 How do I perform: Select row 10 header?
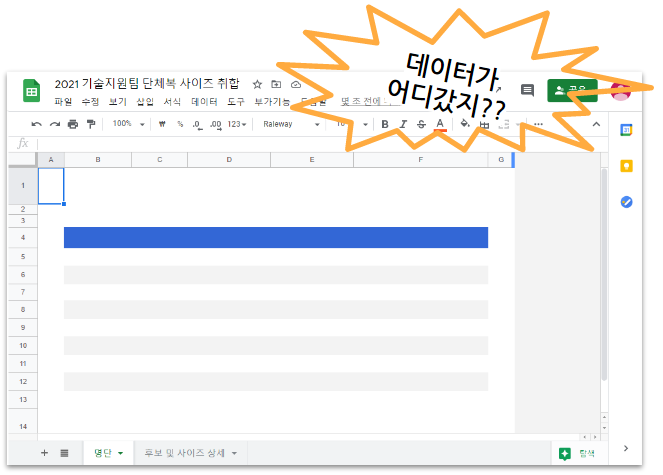click(23, 346)
